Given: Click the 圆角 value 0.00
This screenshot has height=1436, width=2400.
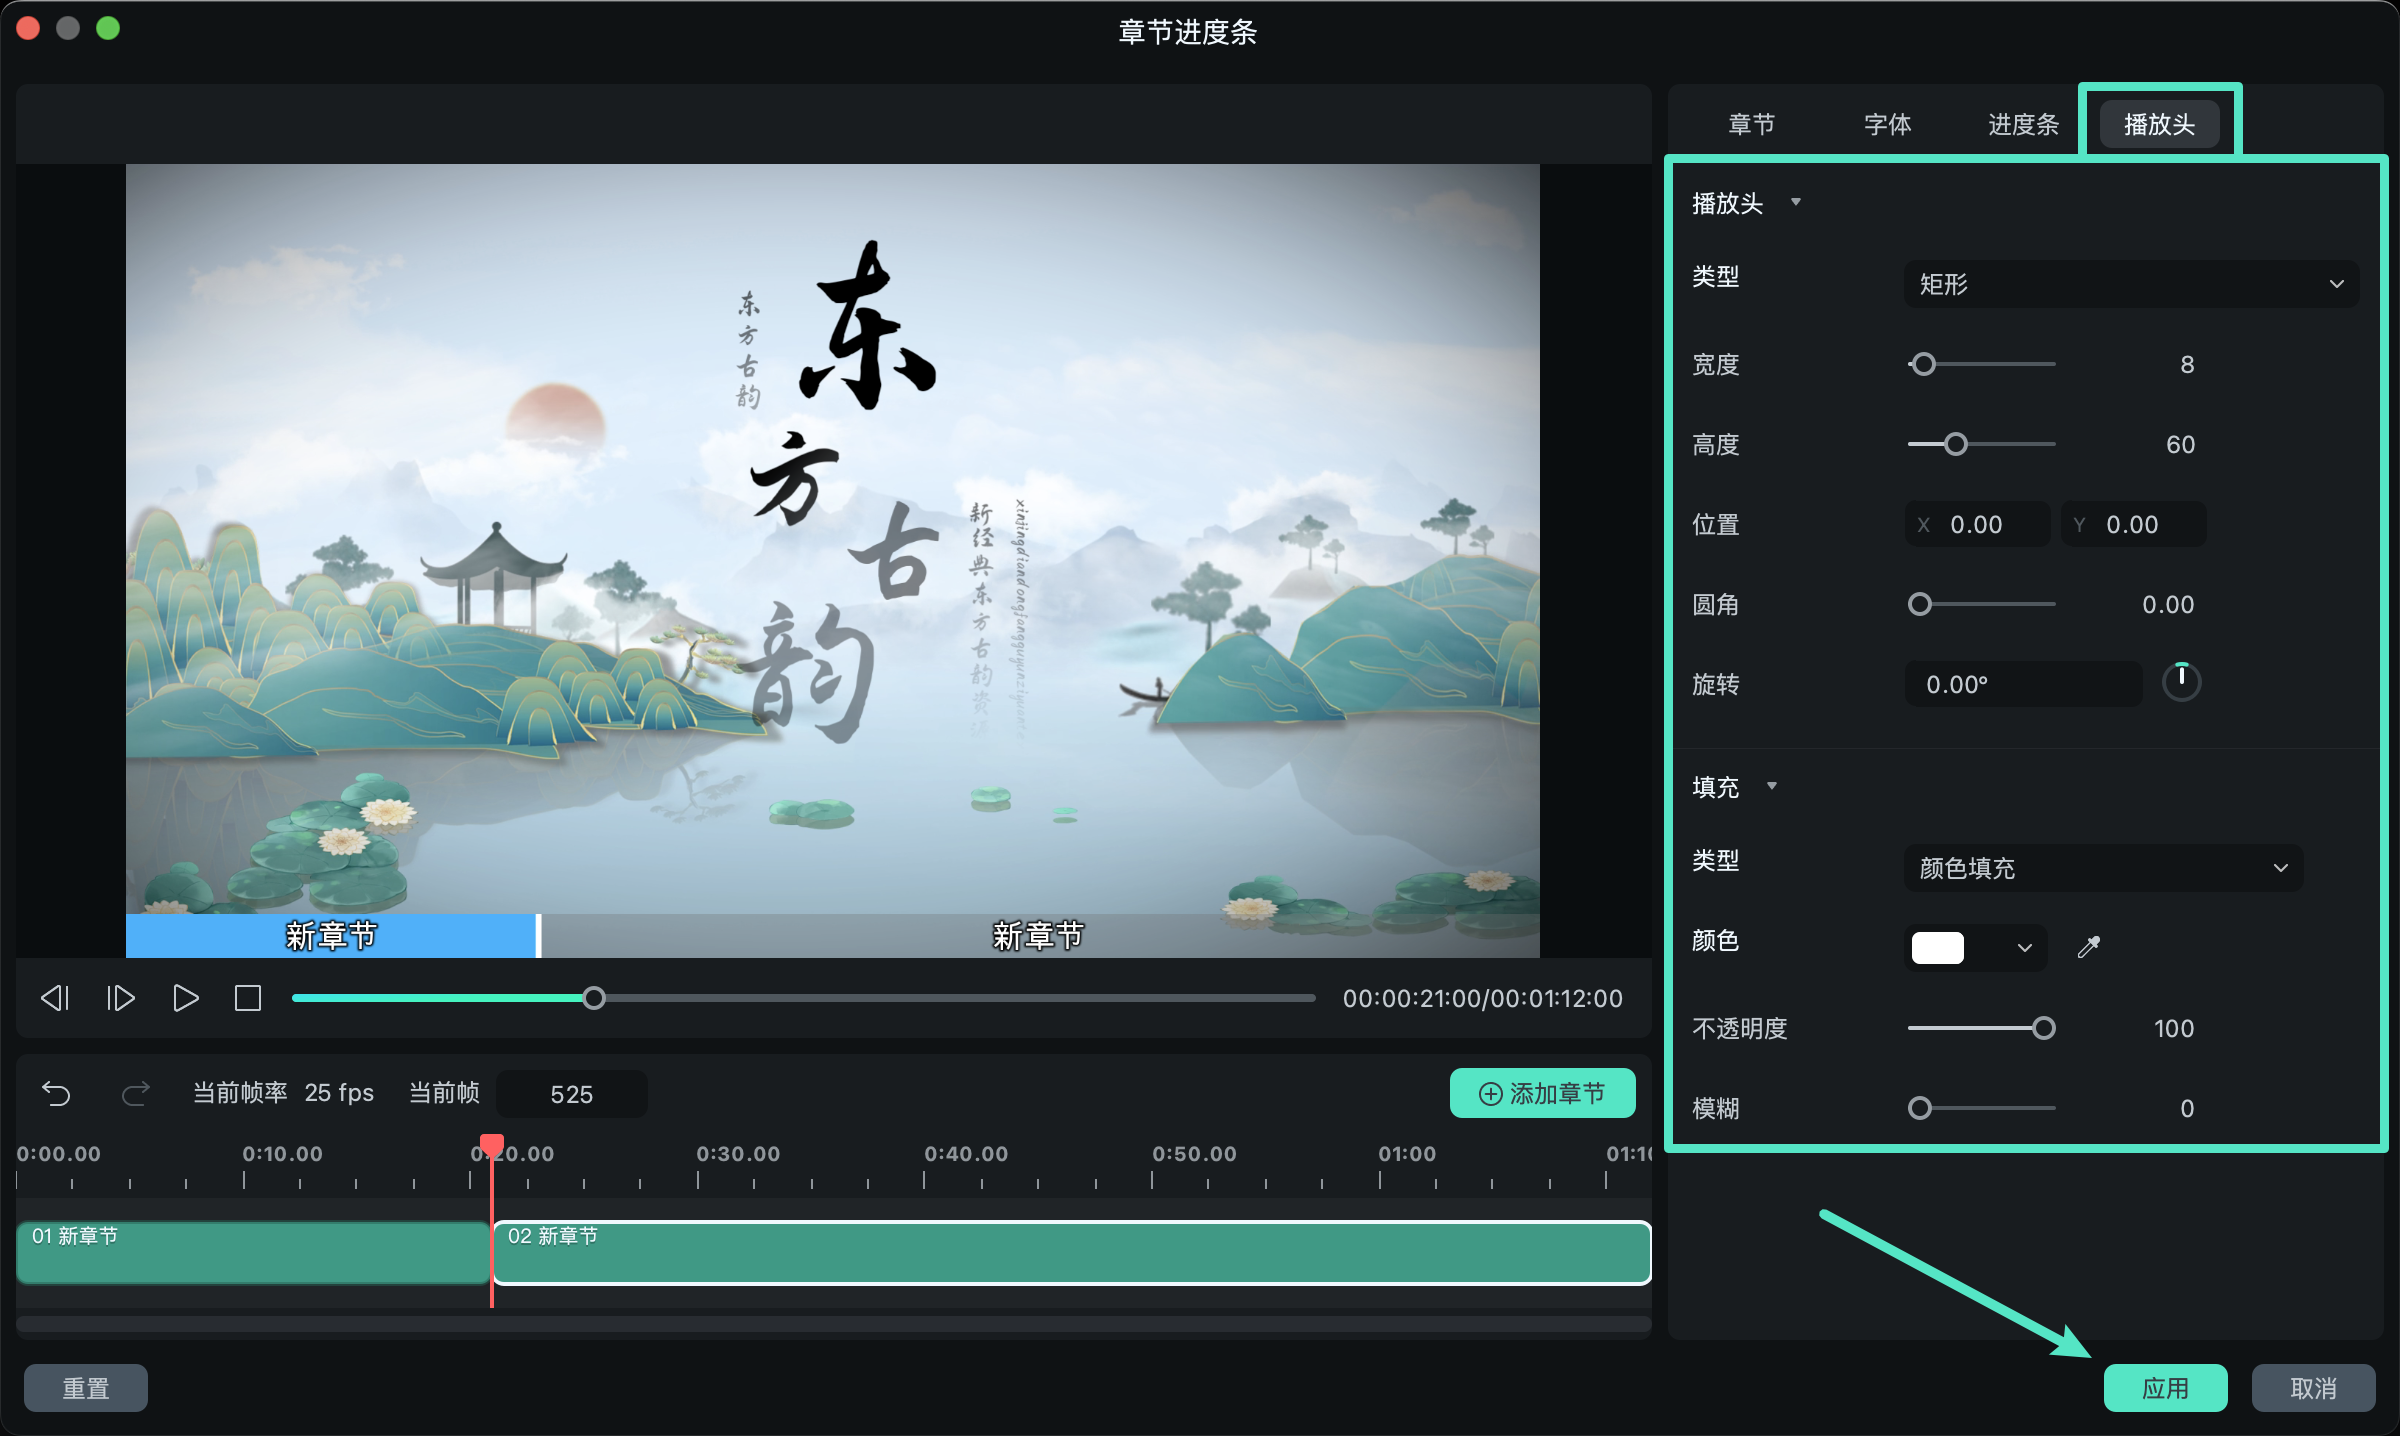Looking at the screenshot, I should click(x=2168, y=604).
